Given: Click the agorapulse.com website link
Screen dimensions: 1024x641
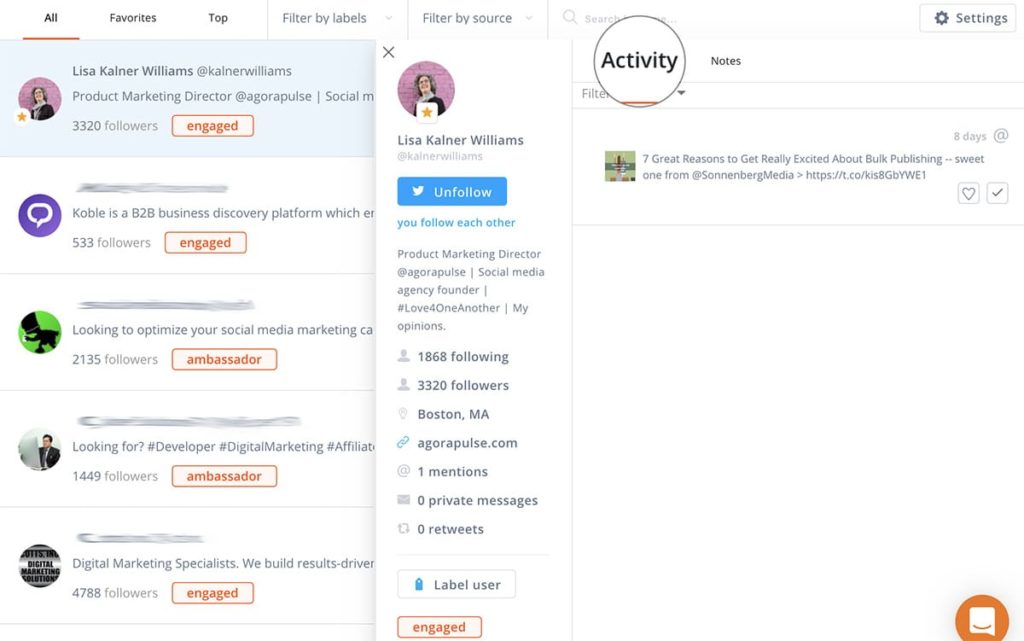Looking at the screenshot, I should pos(467,443).
